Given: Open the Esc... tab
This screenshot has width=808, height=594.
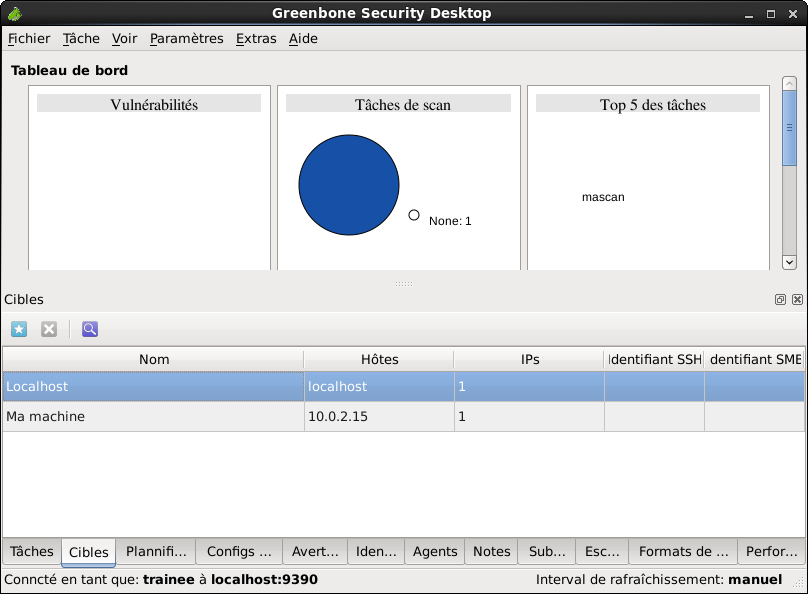Looking at the screenshot, I should click(x=602, y=552).
